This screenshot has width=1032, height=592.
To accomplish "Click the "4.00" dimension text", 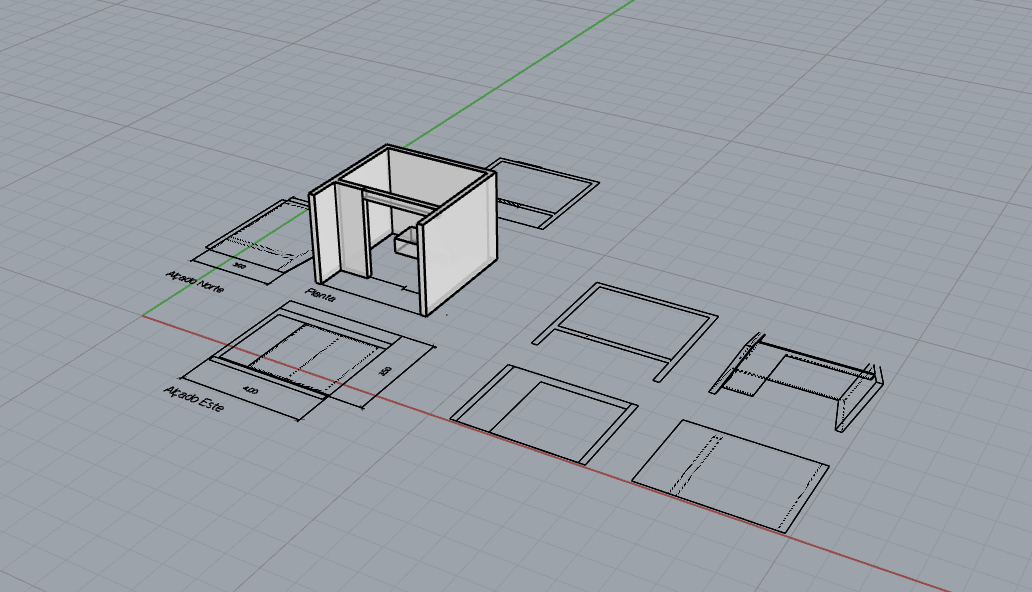I will click(251, 390).
